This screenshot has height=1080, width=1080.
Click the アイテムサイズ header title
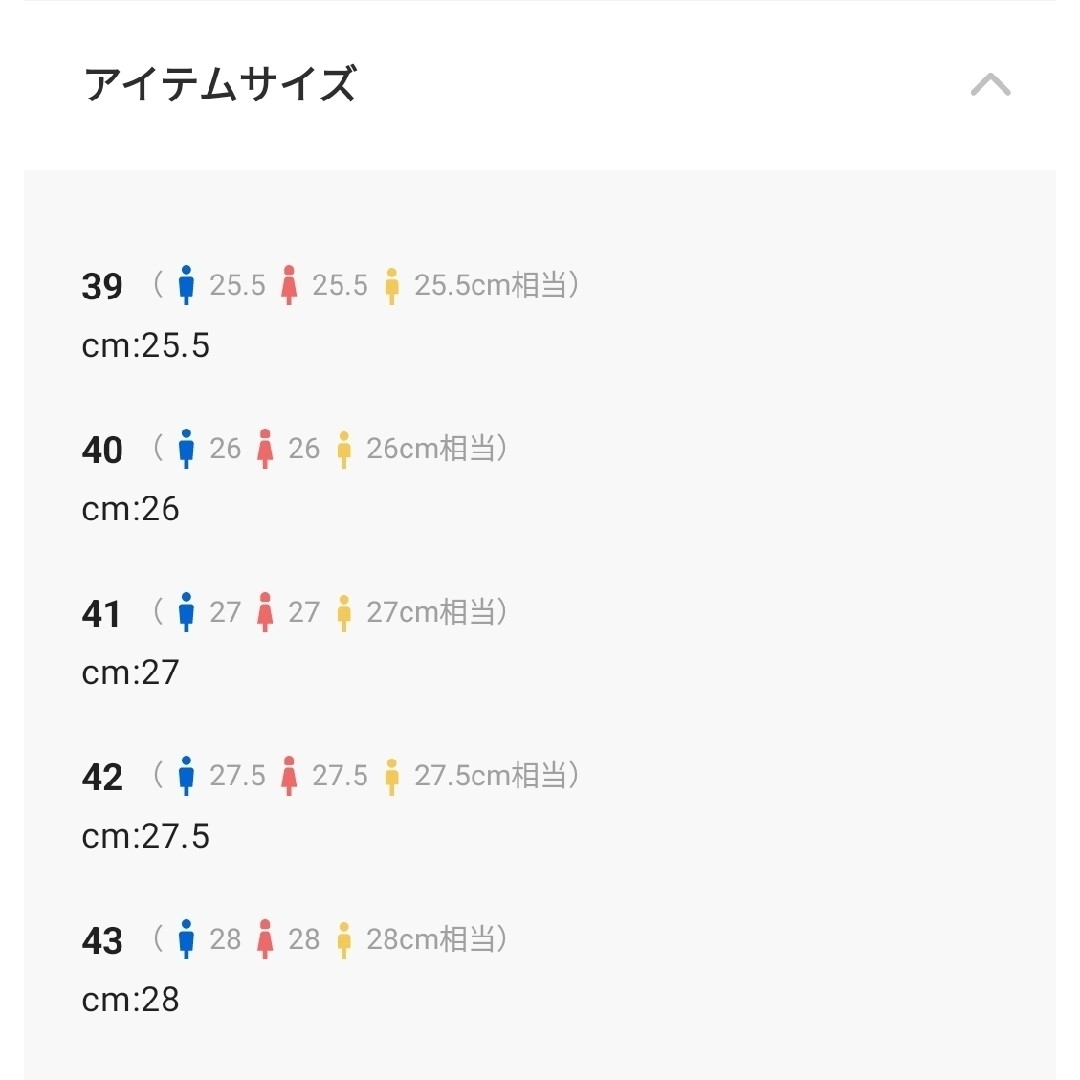click(220, 84)
